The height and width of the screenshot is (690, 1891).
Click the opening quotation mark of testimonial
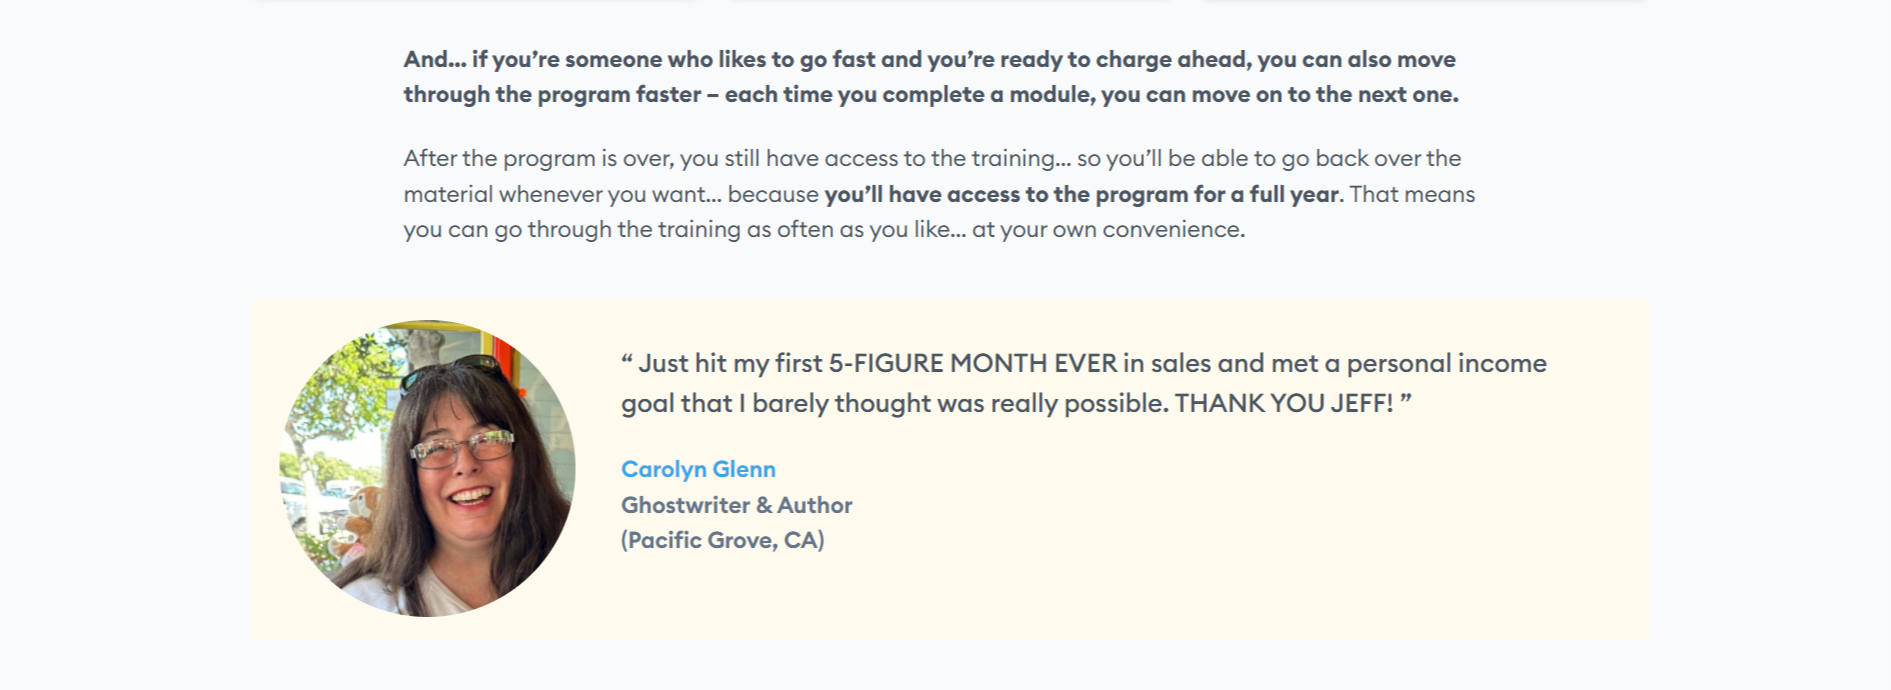[x=627, y=359]
